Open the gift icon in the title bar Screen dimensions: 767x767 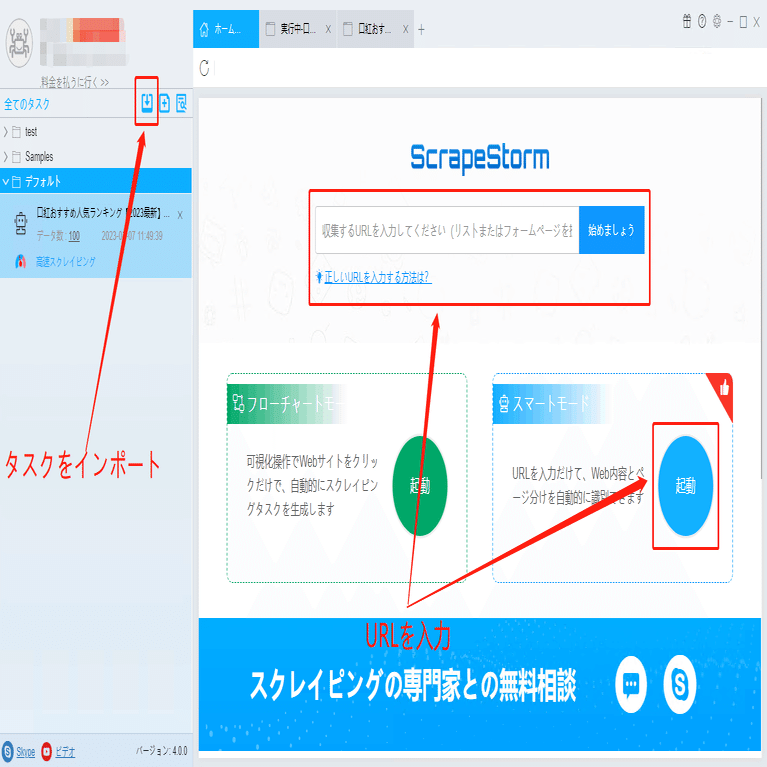[687, 22]
